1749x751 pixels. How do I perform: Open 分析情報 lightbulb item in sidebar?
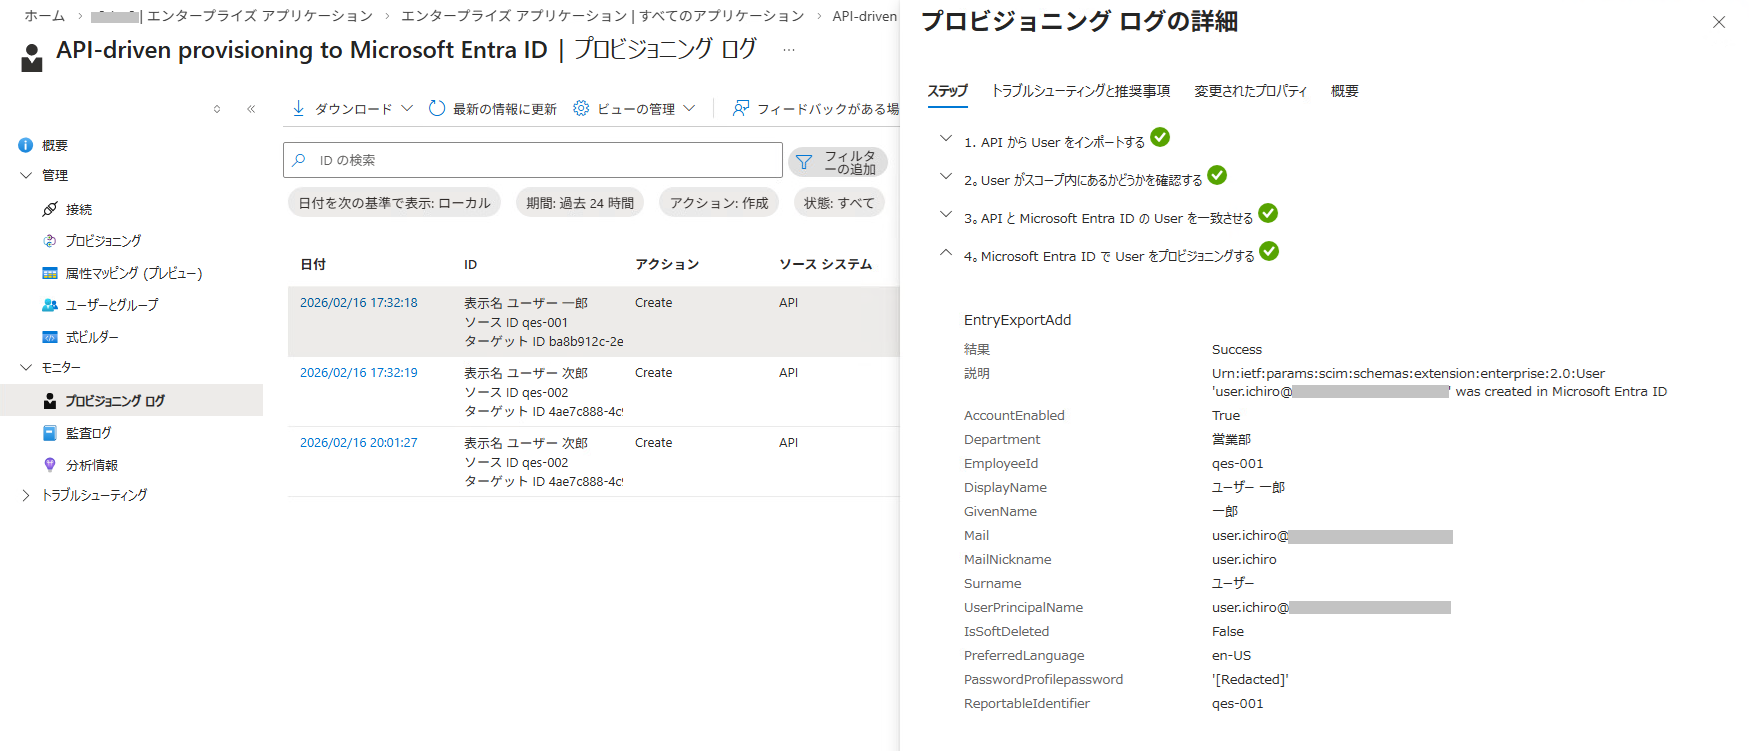click(x=91, y=465)
